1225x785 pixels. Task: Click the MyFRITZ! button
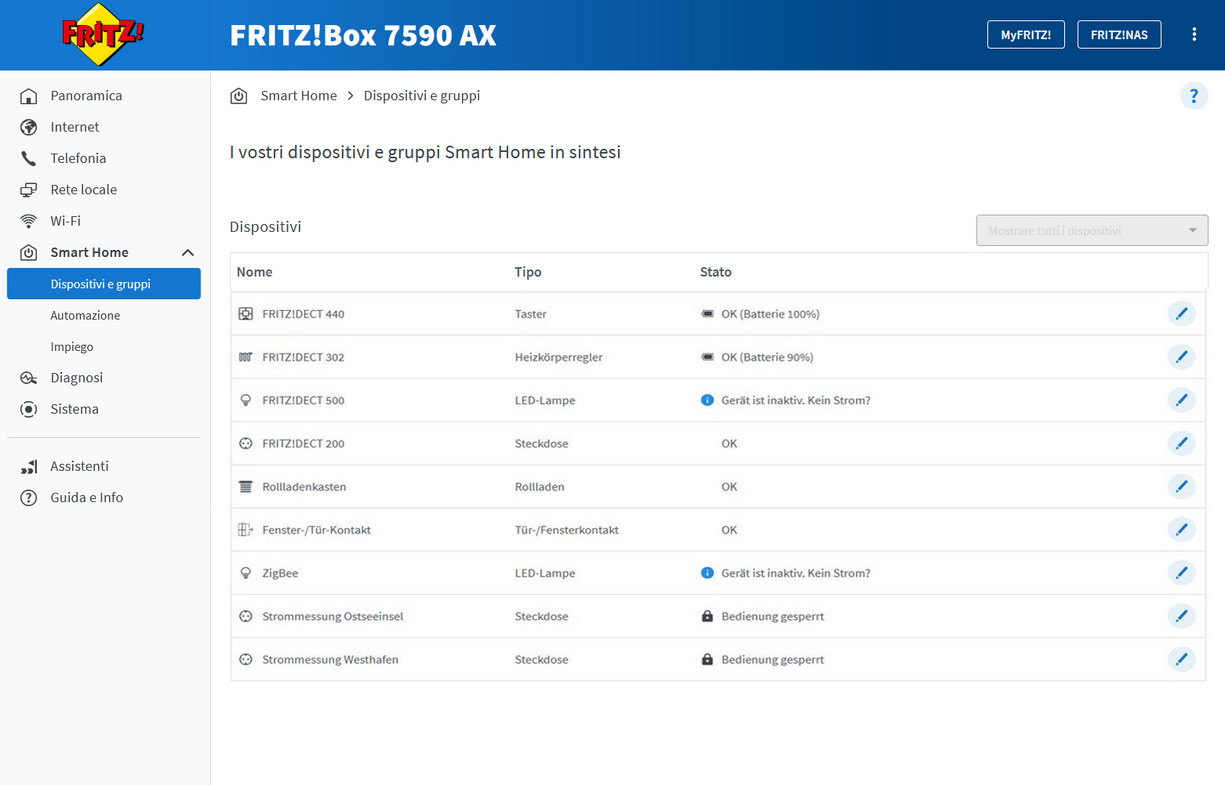click(x=1026, y=35)
